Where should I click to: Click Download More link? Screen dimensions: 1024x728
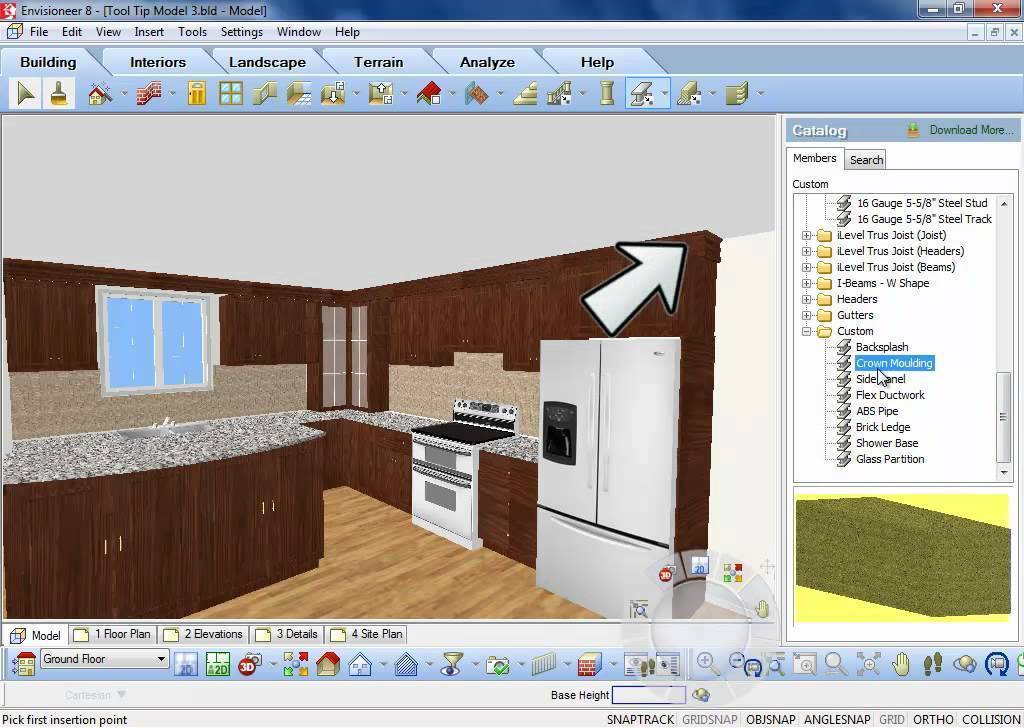[971, 130]
